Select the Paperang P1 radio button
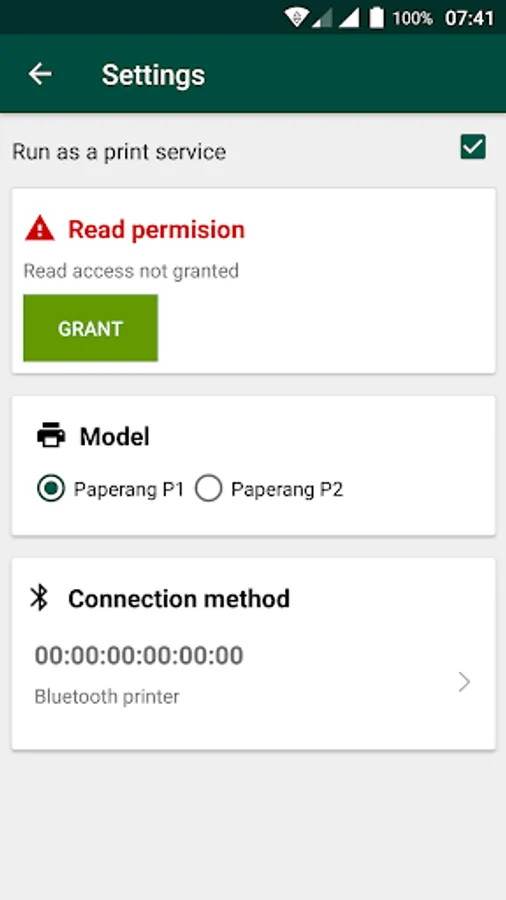The height and width of the screenshot is (900, 506). tap(51, 489)
